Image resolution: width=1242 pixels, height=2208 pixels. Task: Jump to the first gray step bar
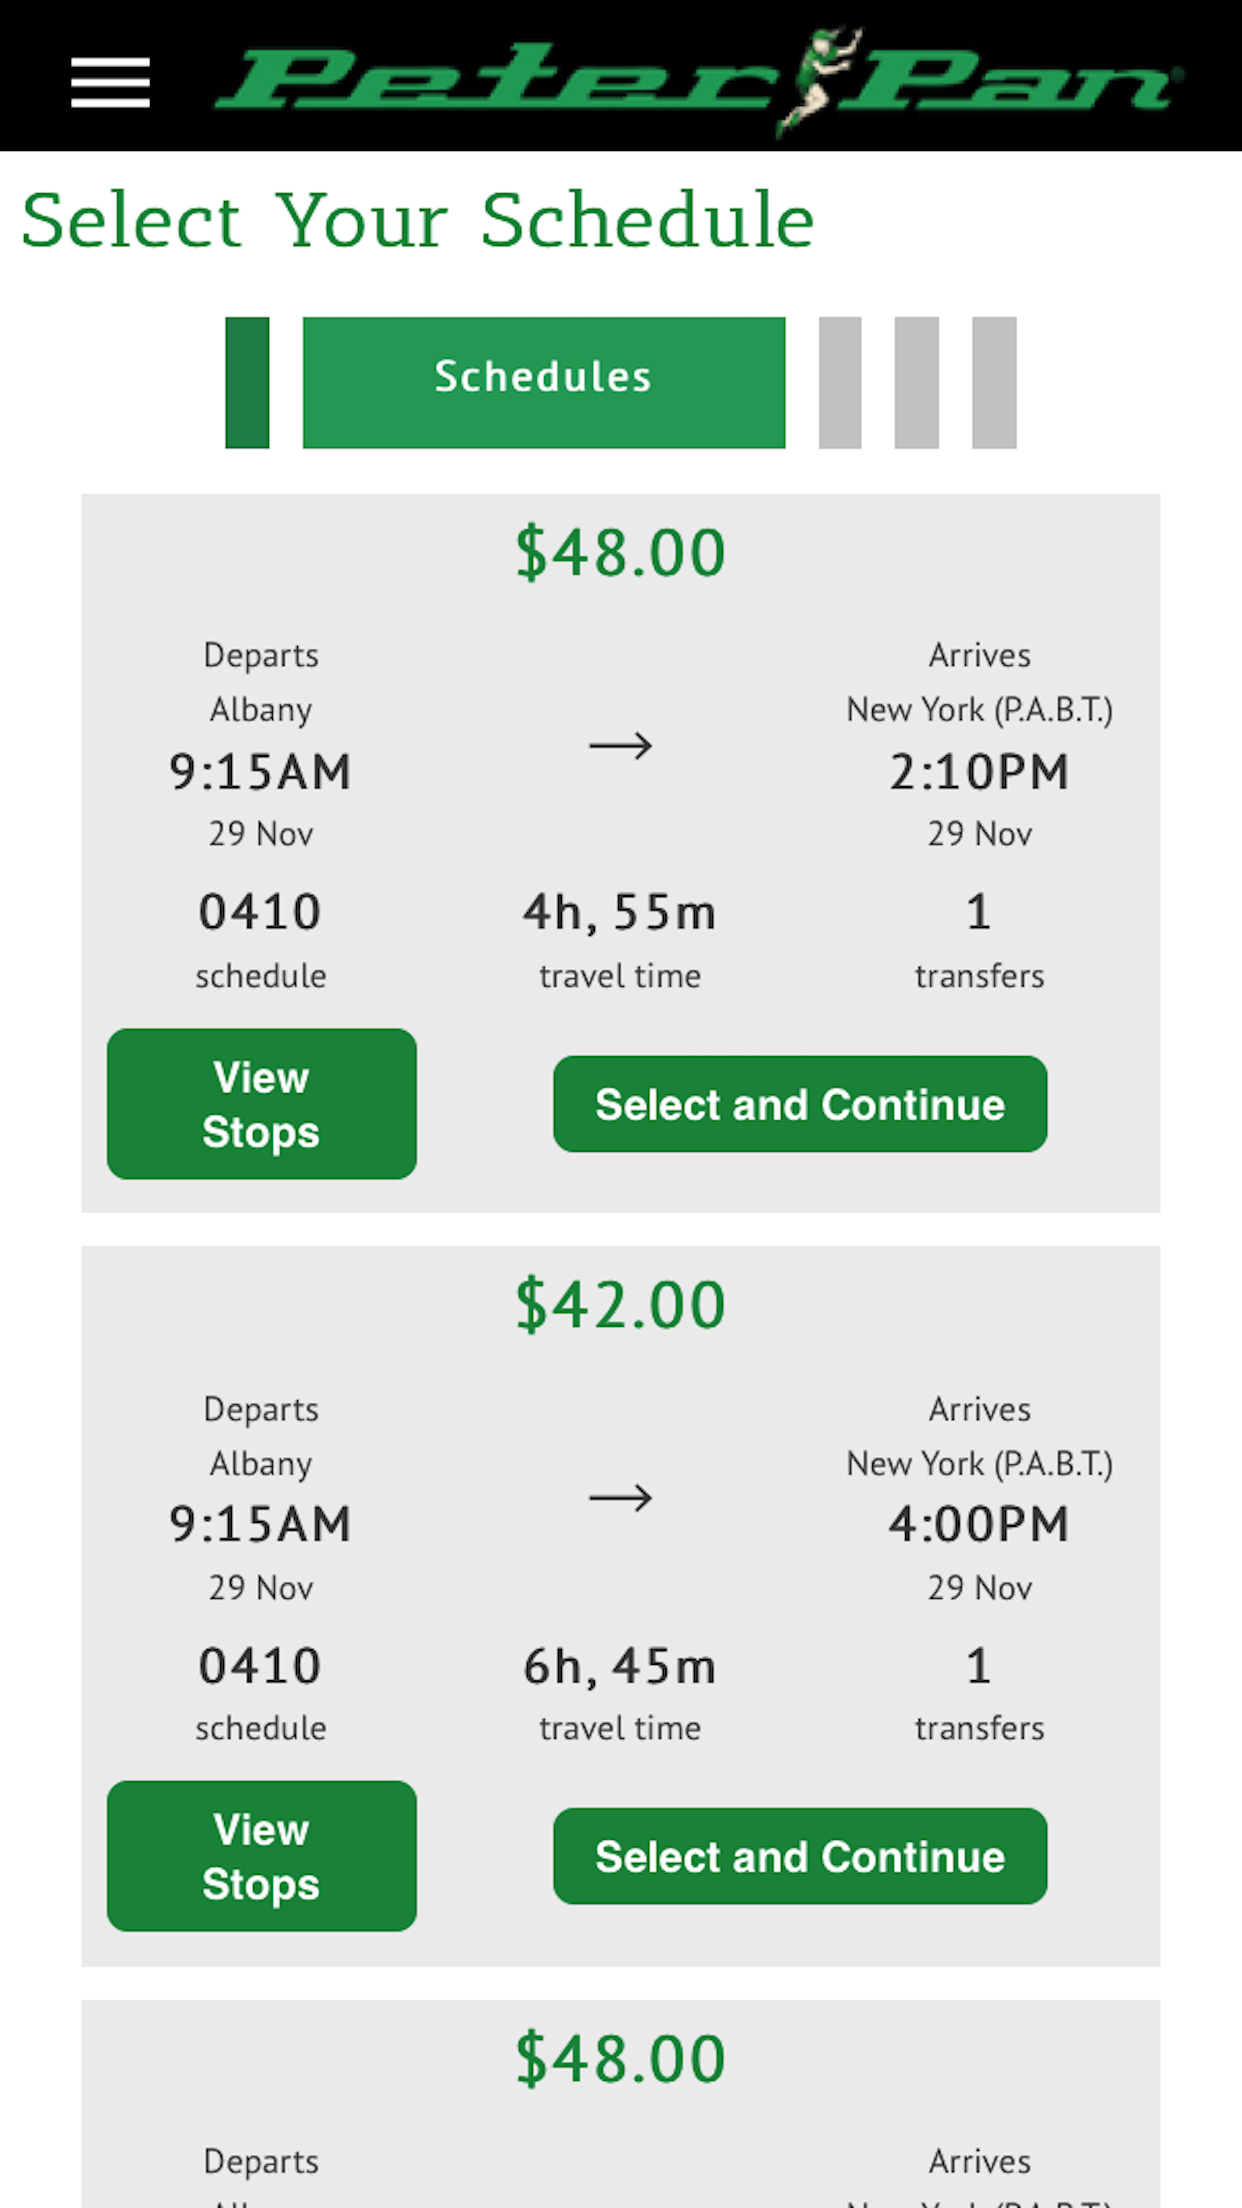point(840,382)
